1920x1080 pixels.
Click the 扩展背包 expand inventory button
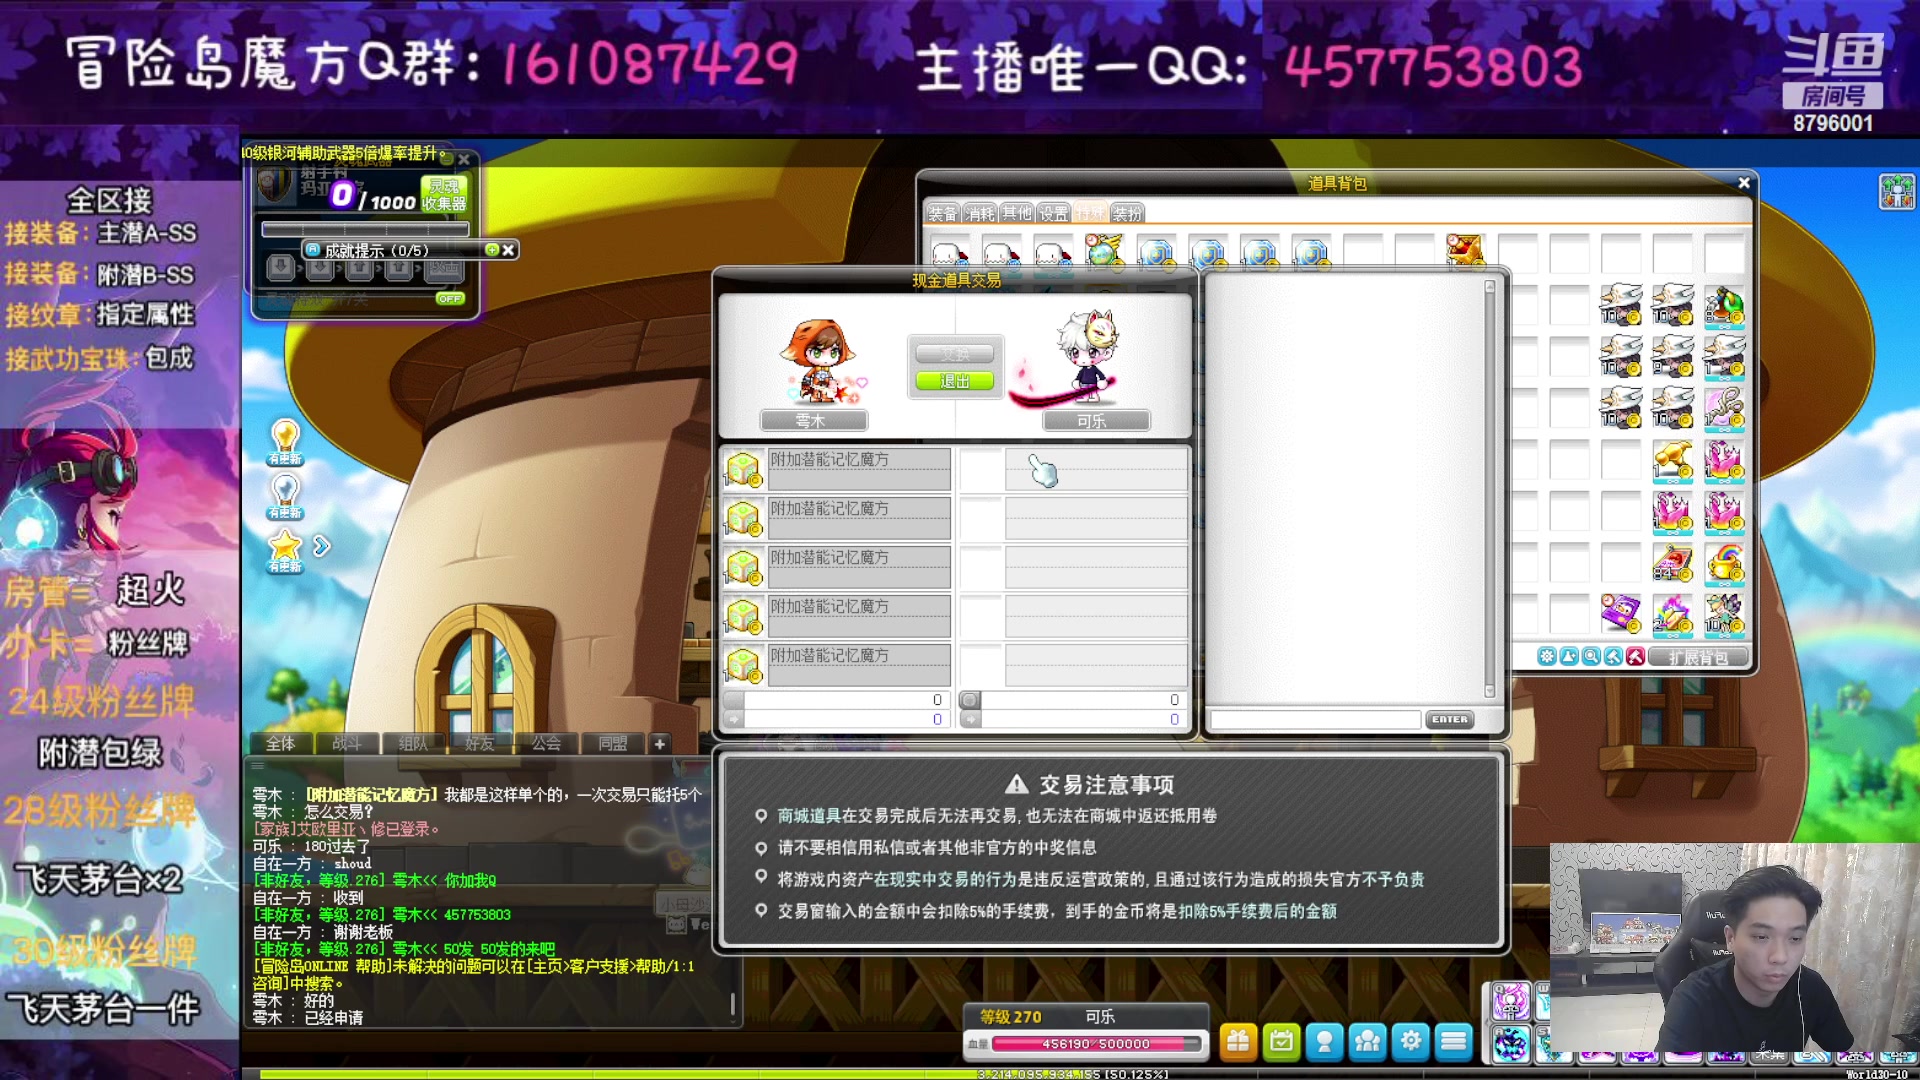pyautogui.click(x=1698, y=657)
